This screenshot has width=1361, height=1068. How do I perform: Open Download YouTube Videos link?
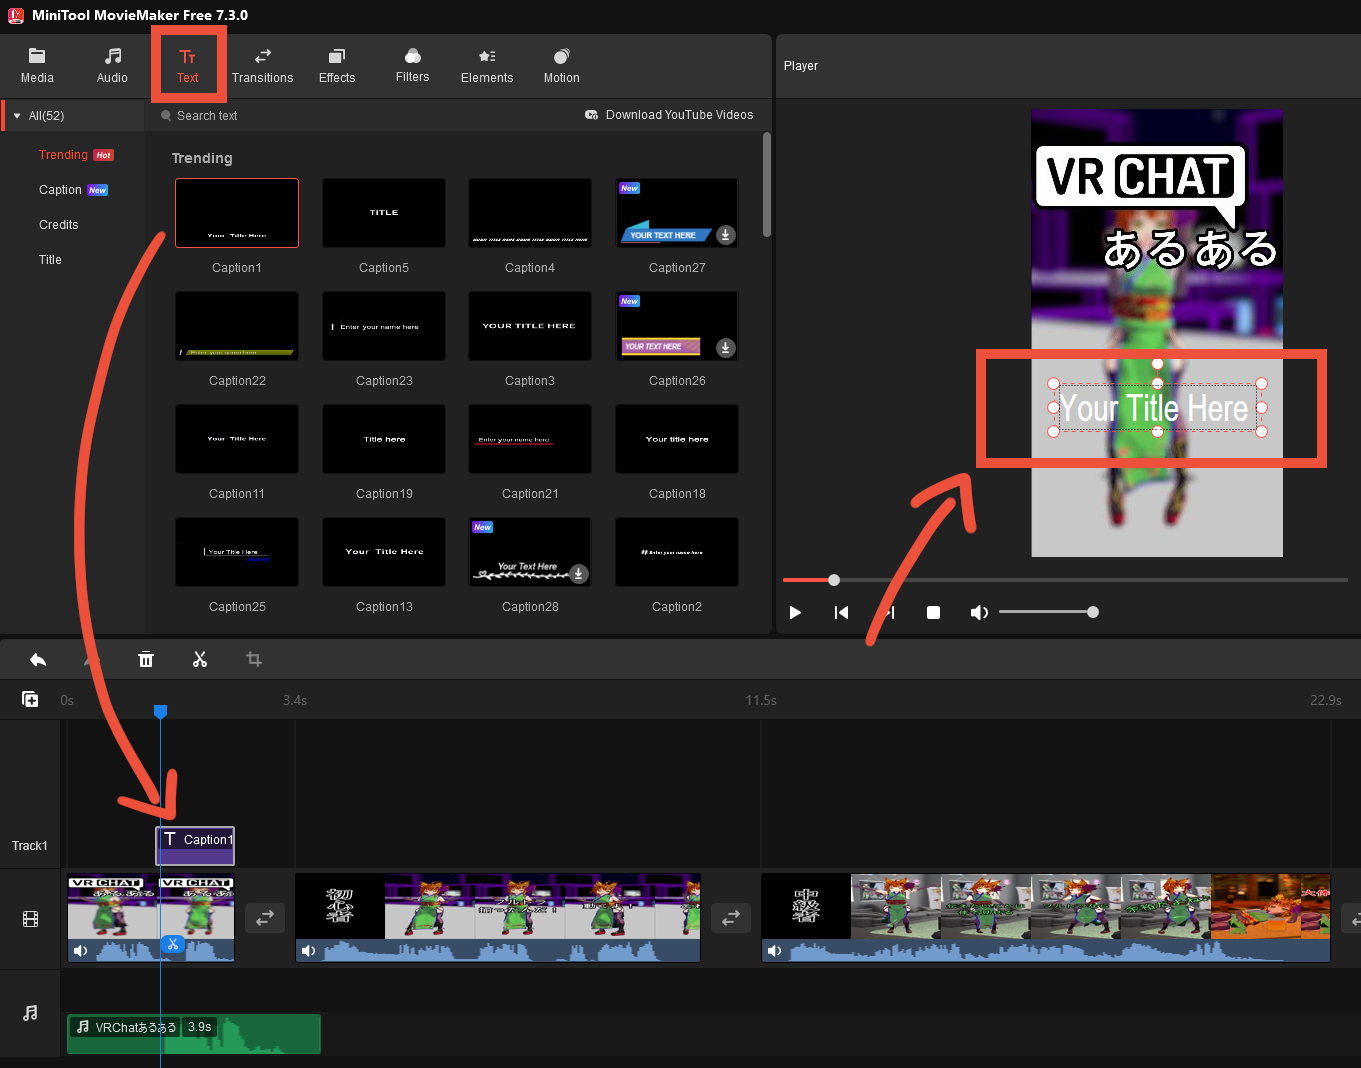pyautogui.click(x=670, y=115)
